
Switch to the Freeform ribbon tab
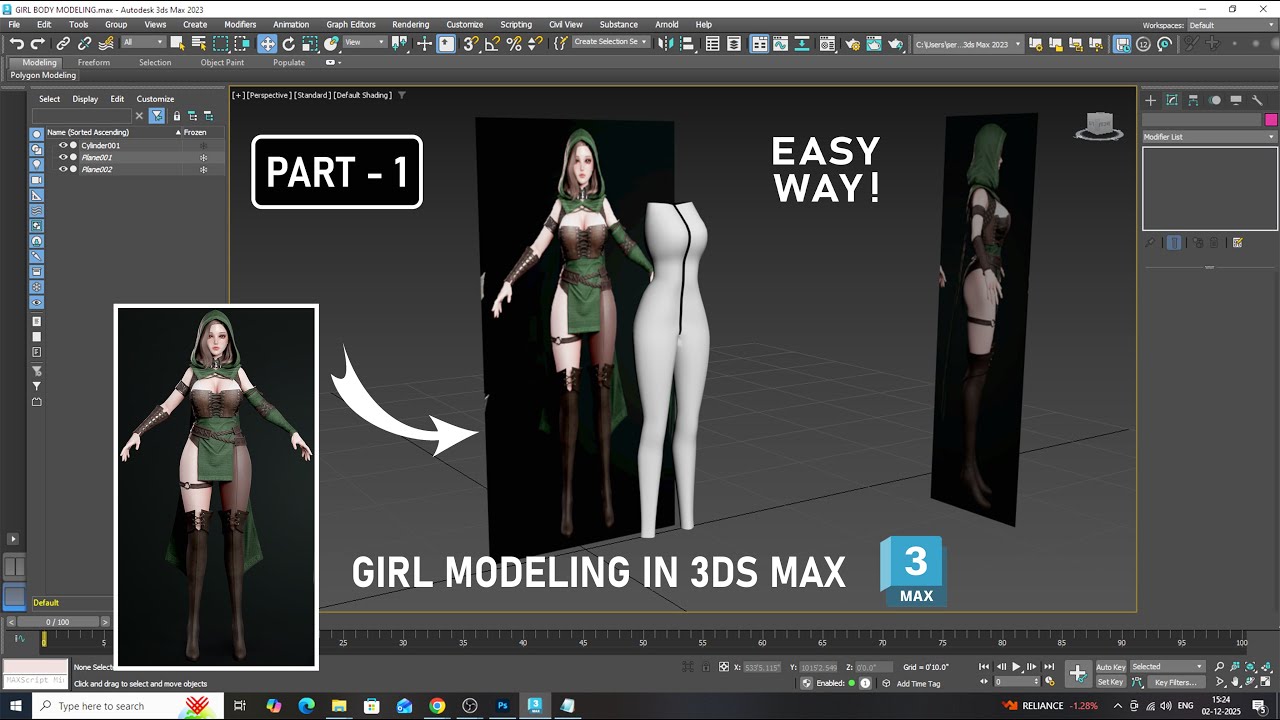point(94,62)
